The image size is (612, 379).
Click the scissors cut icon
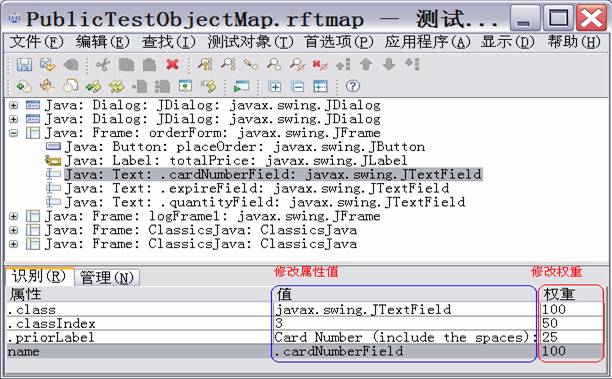(103, 64)
